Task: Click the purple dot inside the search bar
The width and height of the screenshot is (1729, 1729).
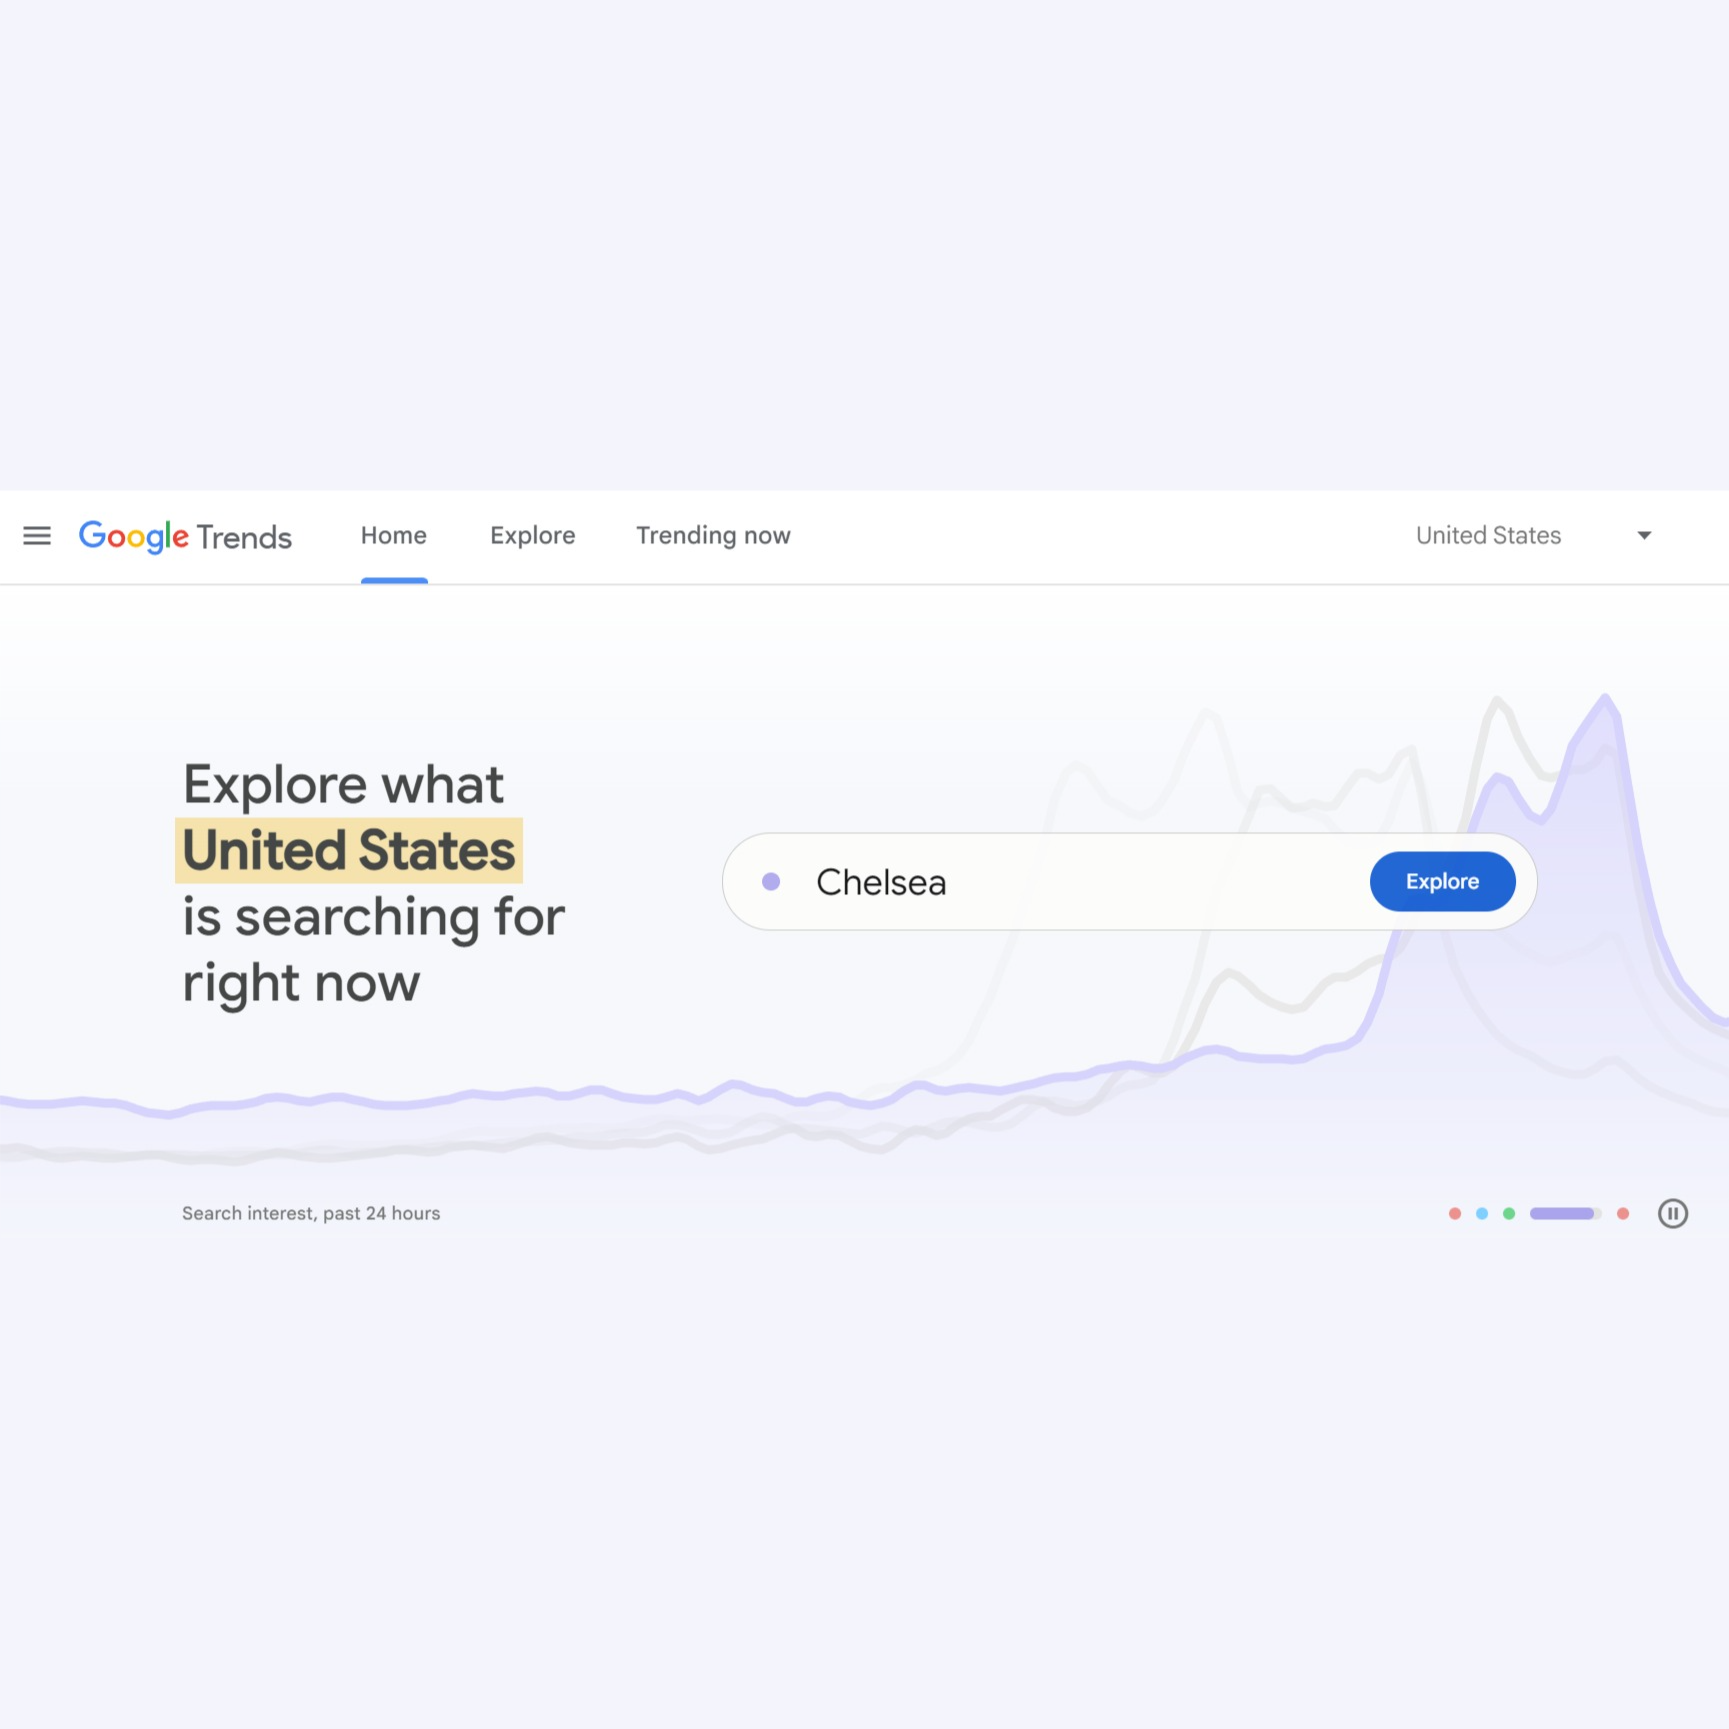Action: 771,882
